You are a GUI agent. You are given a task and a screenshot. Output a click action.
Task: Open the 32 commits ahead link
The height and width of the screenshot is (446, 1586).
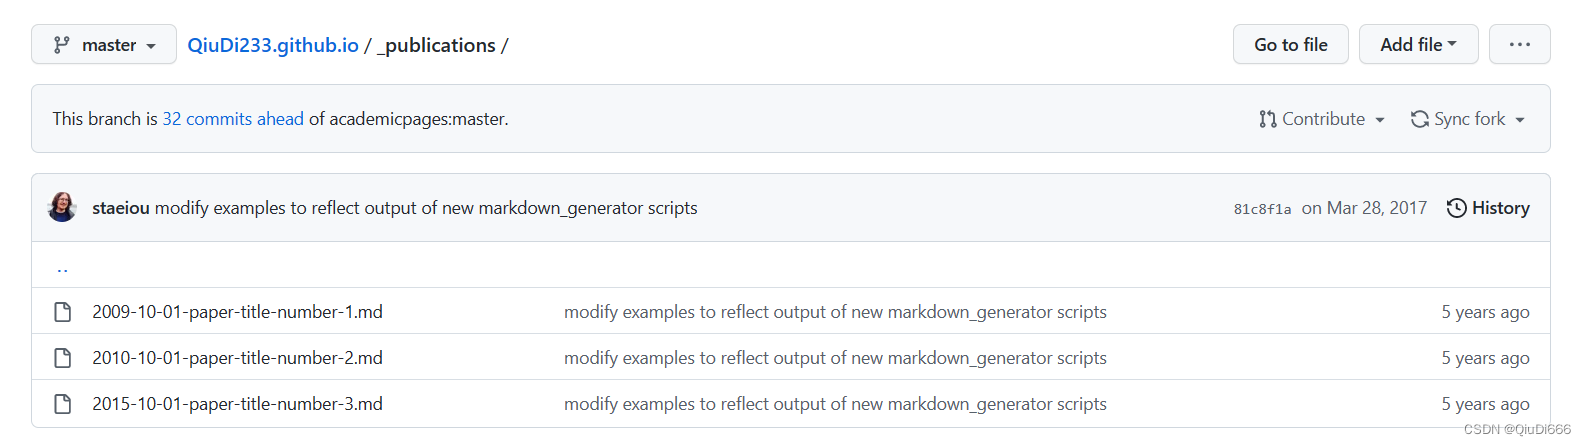(233, 119)
